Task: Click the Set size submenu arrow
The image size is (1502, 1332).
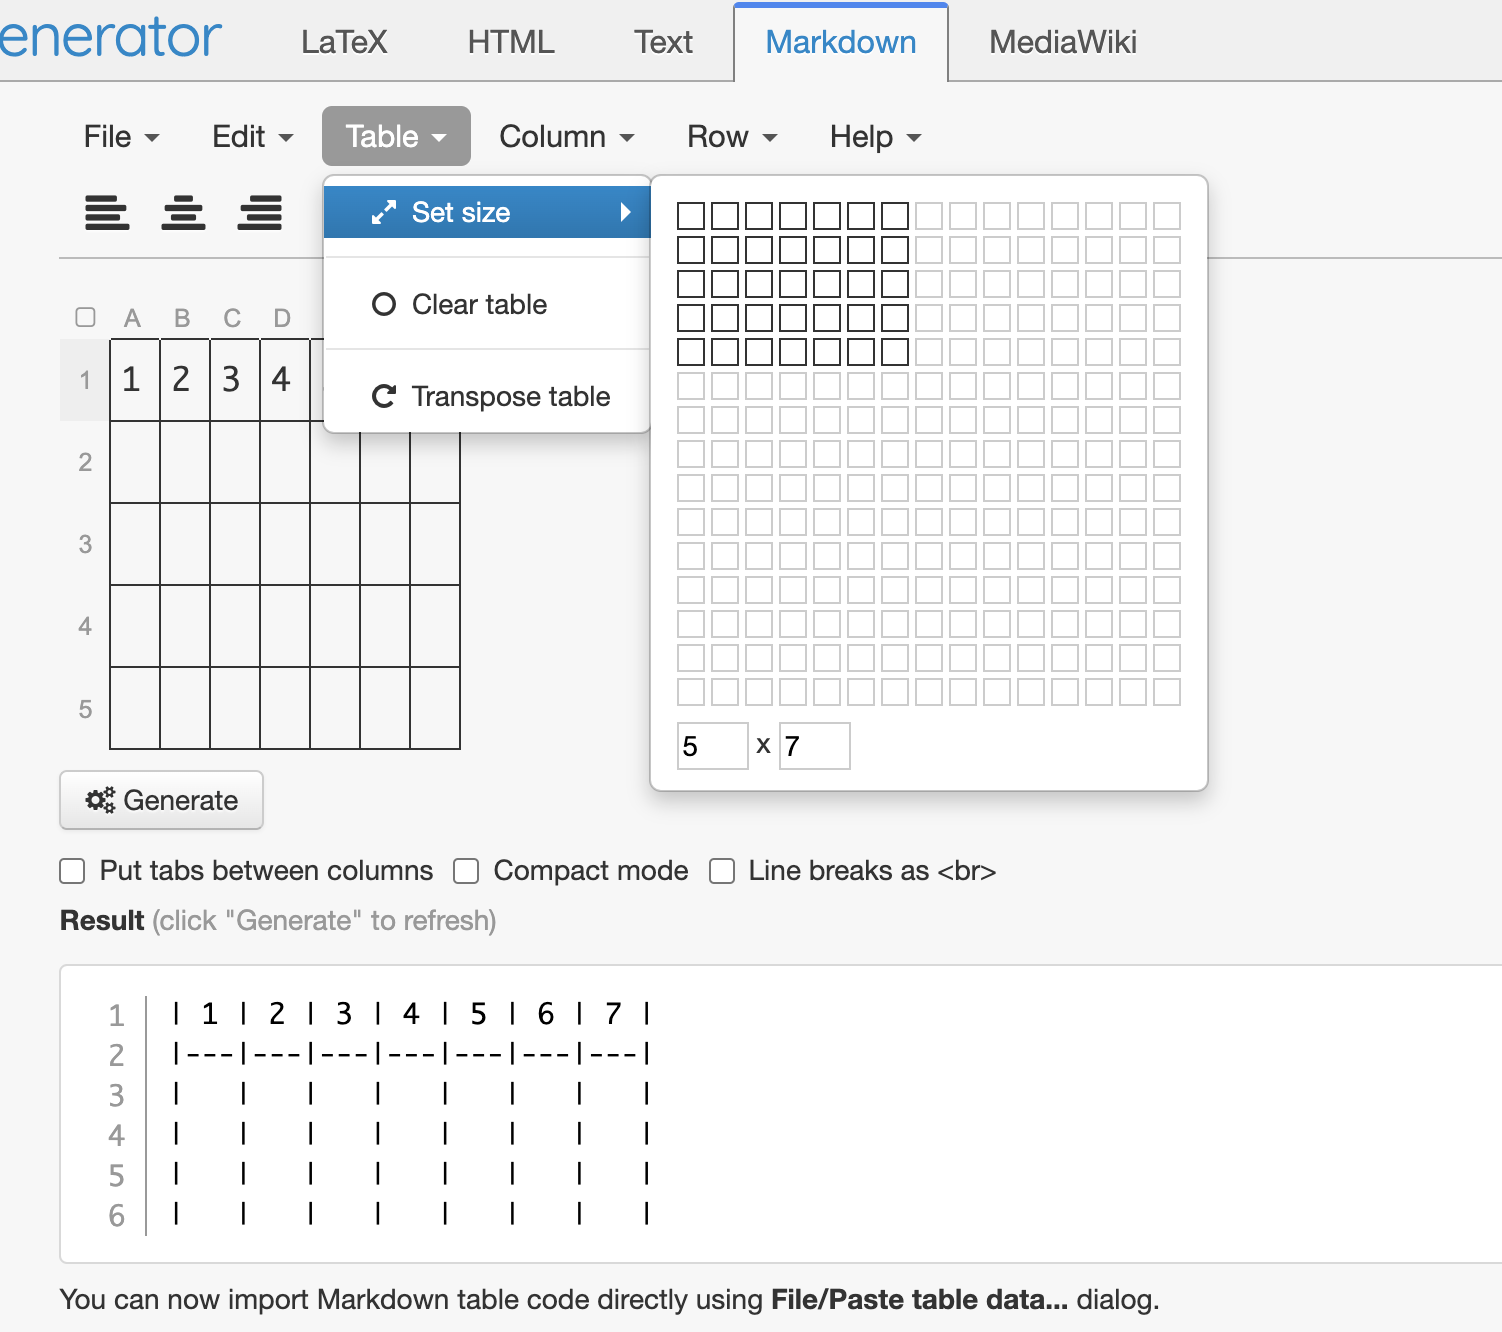Action: coord(625,212)
